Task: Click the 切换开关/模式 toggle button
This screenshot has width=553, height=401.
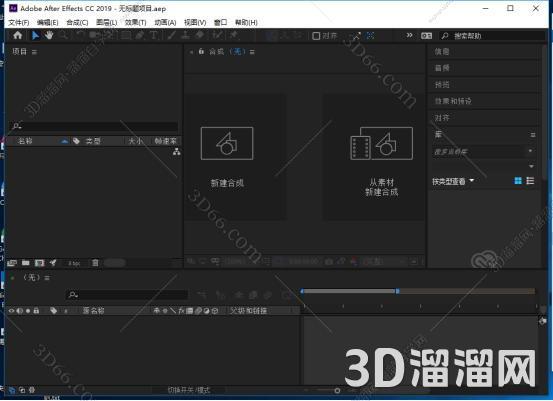Action: click(189, 390)
